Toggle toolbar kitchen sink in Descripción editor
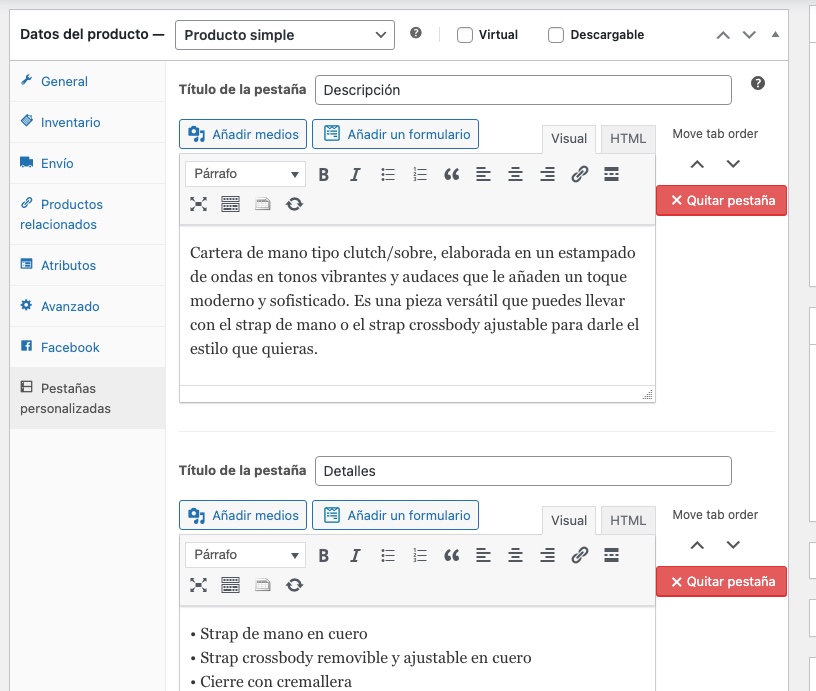 [231, 204]
